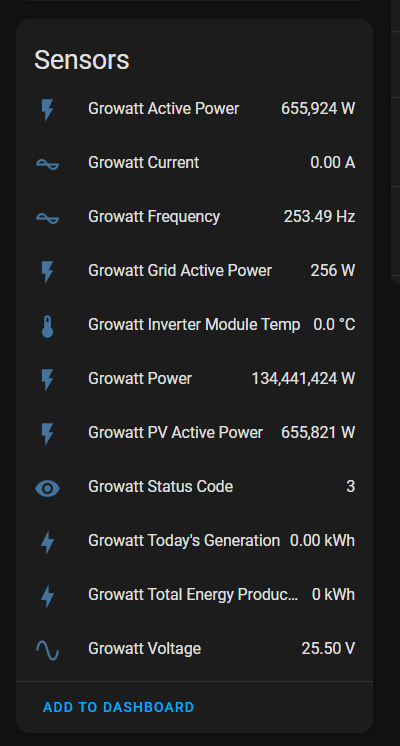The image size is (400, 746).
Task: Click the Today's Generation bolt icon
Action: click(48, 542)
